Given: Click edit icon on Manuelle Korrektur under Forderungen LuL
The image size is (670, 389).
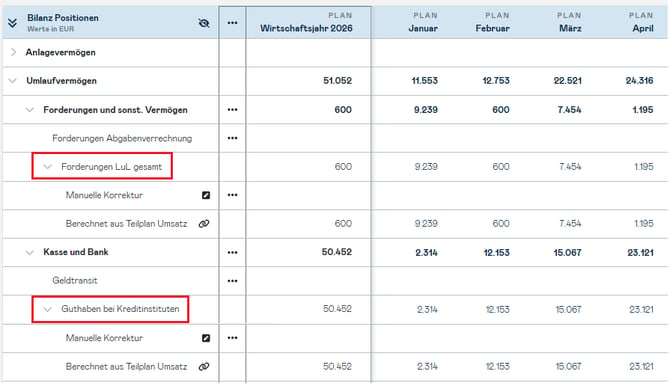Looking at the screenshot, I should click(x=206, y=195).
